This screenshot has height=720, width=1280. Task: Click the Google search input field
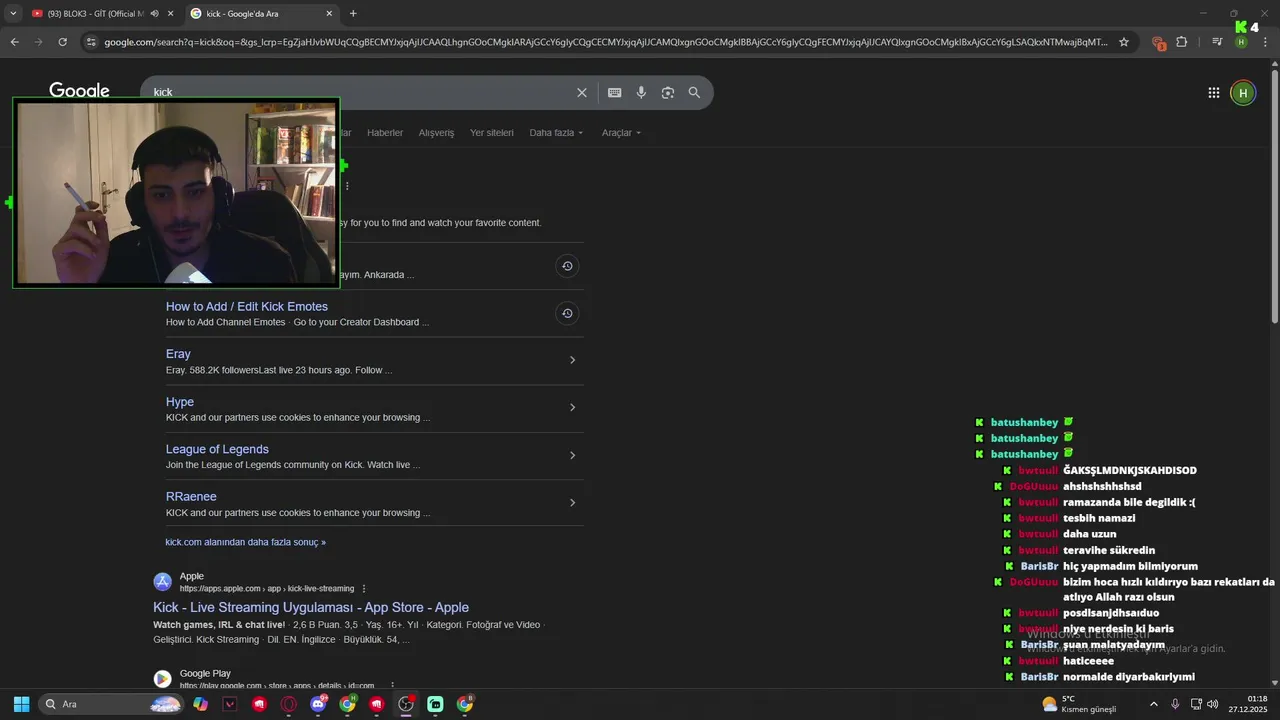pyautogui.click(x=360, y=92)
